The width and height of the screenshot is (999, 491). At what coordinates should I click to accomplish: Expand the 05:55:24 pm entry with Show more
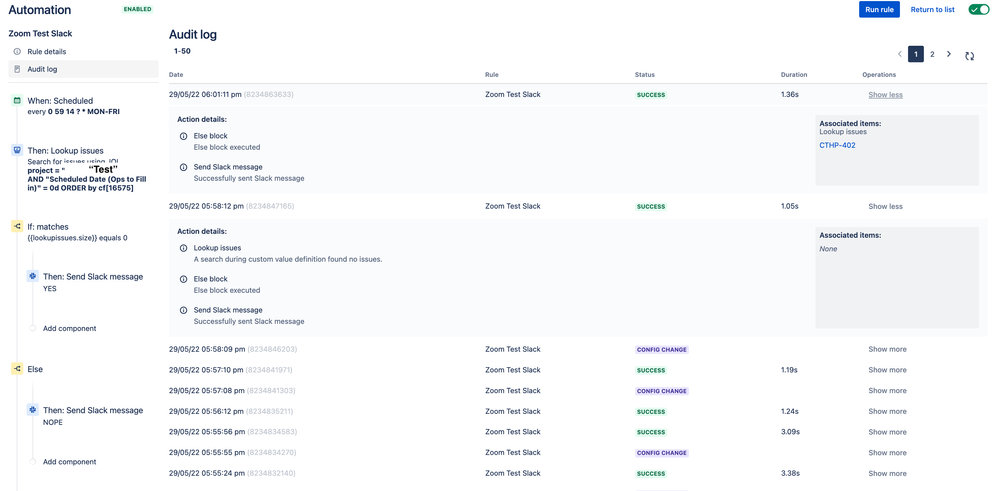coord(887,473)
